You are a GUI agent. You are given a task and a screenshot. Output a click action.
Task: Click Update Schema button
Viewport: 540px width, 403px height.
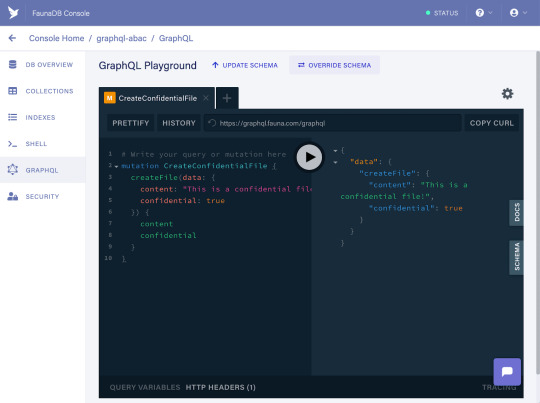245,65
